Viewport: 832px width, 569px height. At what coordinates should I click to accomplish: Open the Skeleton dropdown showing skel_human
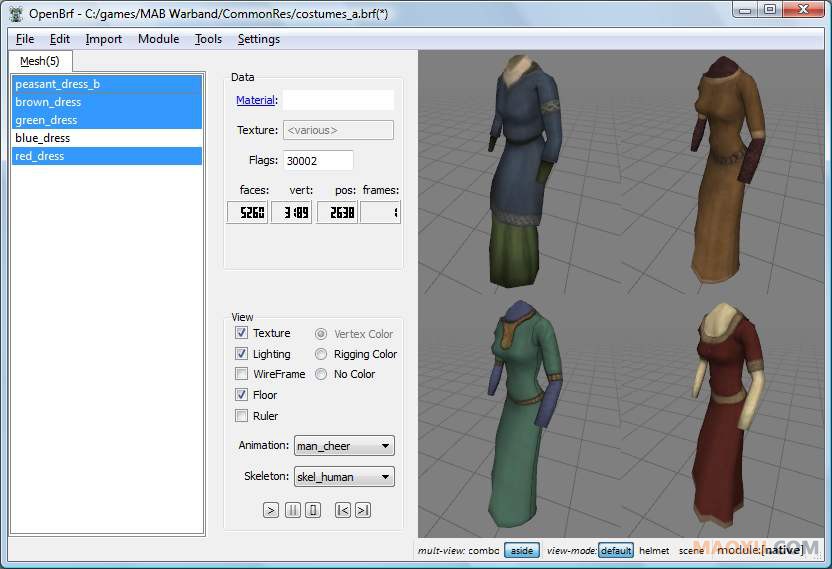pyautogui.click(x=344, y=477)
